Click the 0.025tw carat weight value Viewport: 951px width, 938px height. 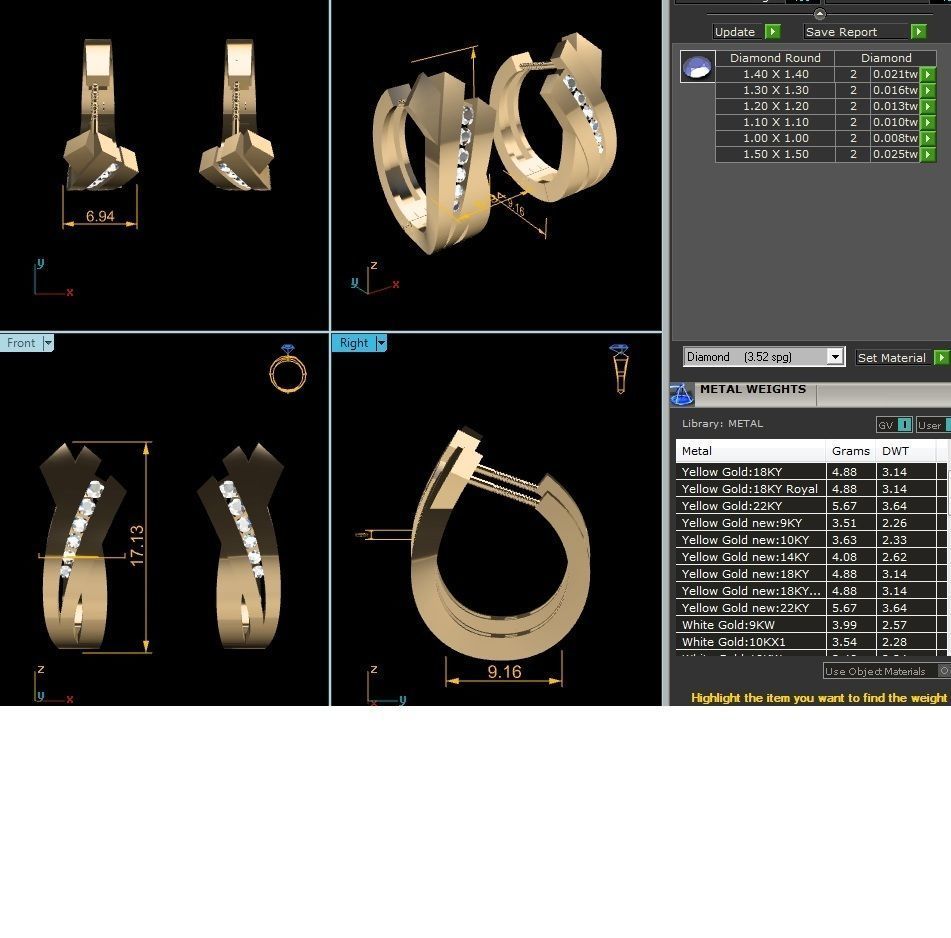[895, 155]
